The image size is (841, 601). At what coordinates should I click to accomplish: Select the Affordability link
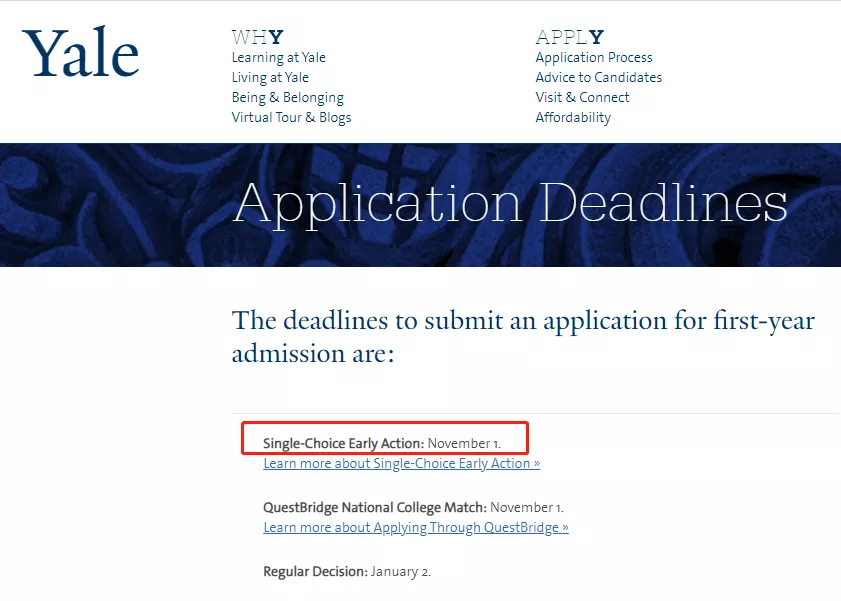[x=573, y=118]
